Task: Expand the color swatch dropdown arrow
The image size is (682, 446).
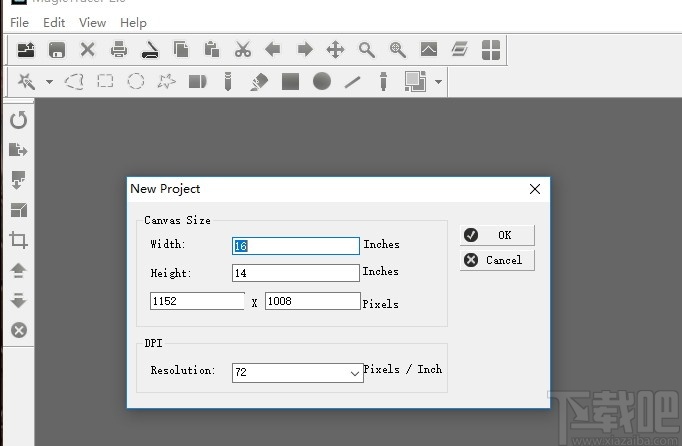Action: click(438, 82)
